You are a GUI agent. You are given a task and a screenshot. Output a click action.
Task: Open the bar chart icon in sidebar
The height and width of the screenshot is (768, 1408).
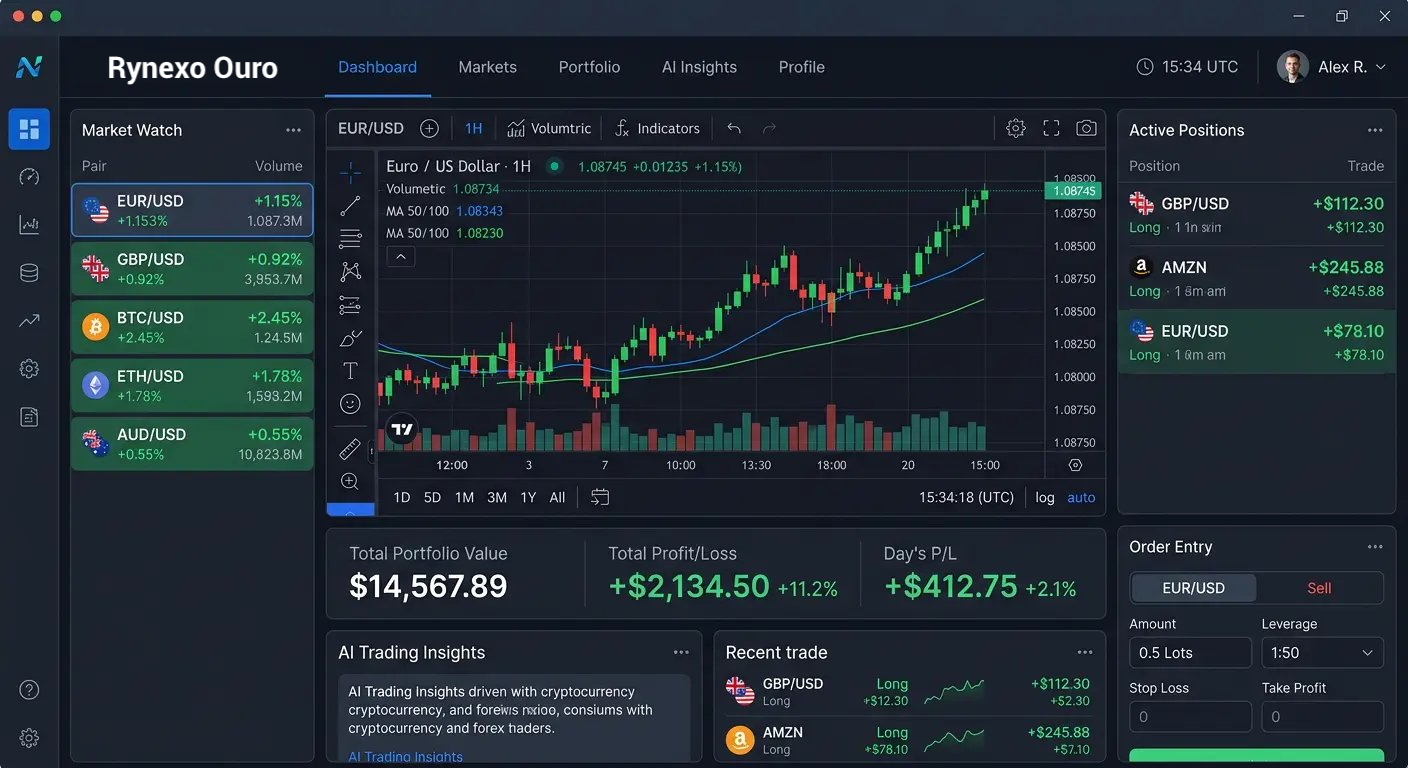(x=29, y=225)
